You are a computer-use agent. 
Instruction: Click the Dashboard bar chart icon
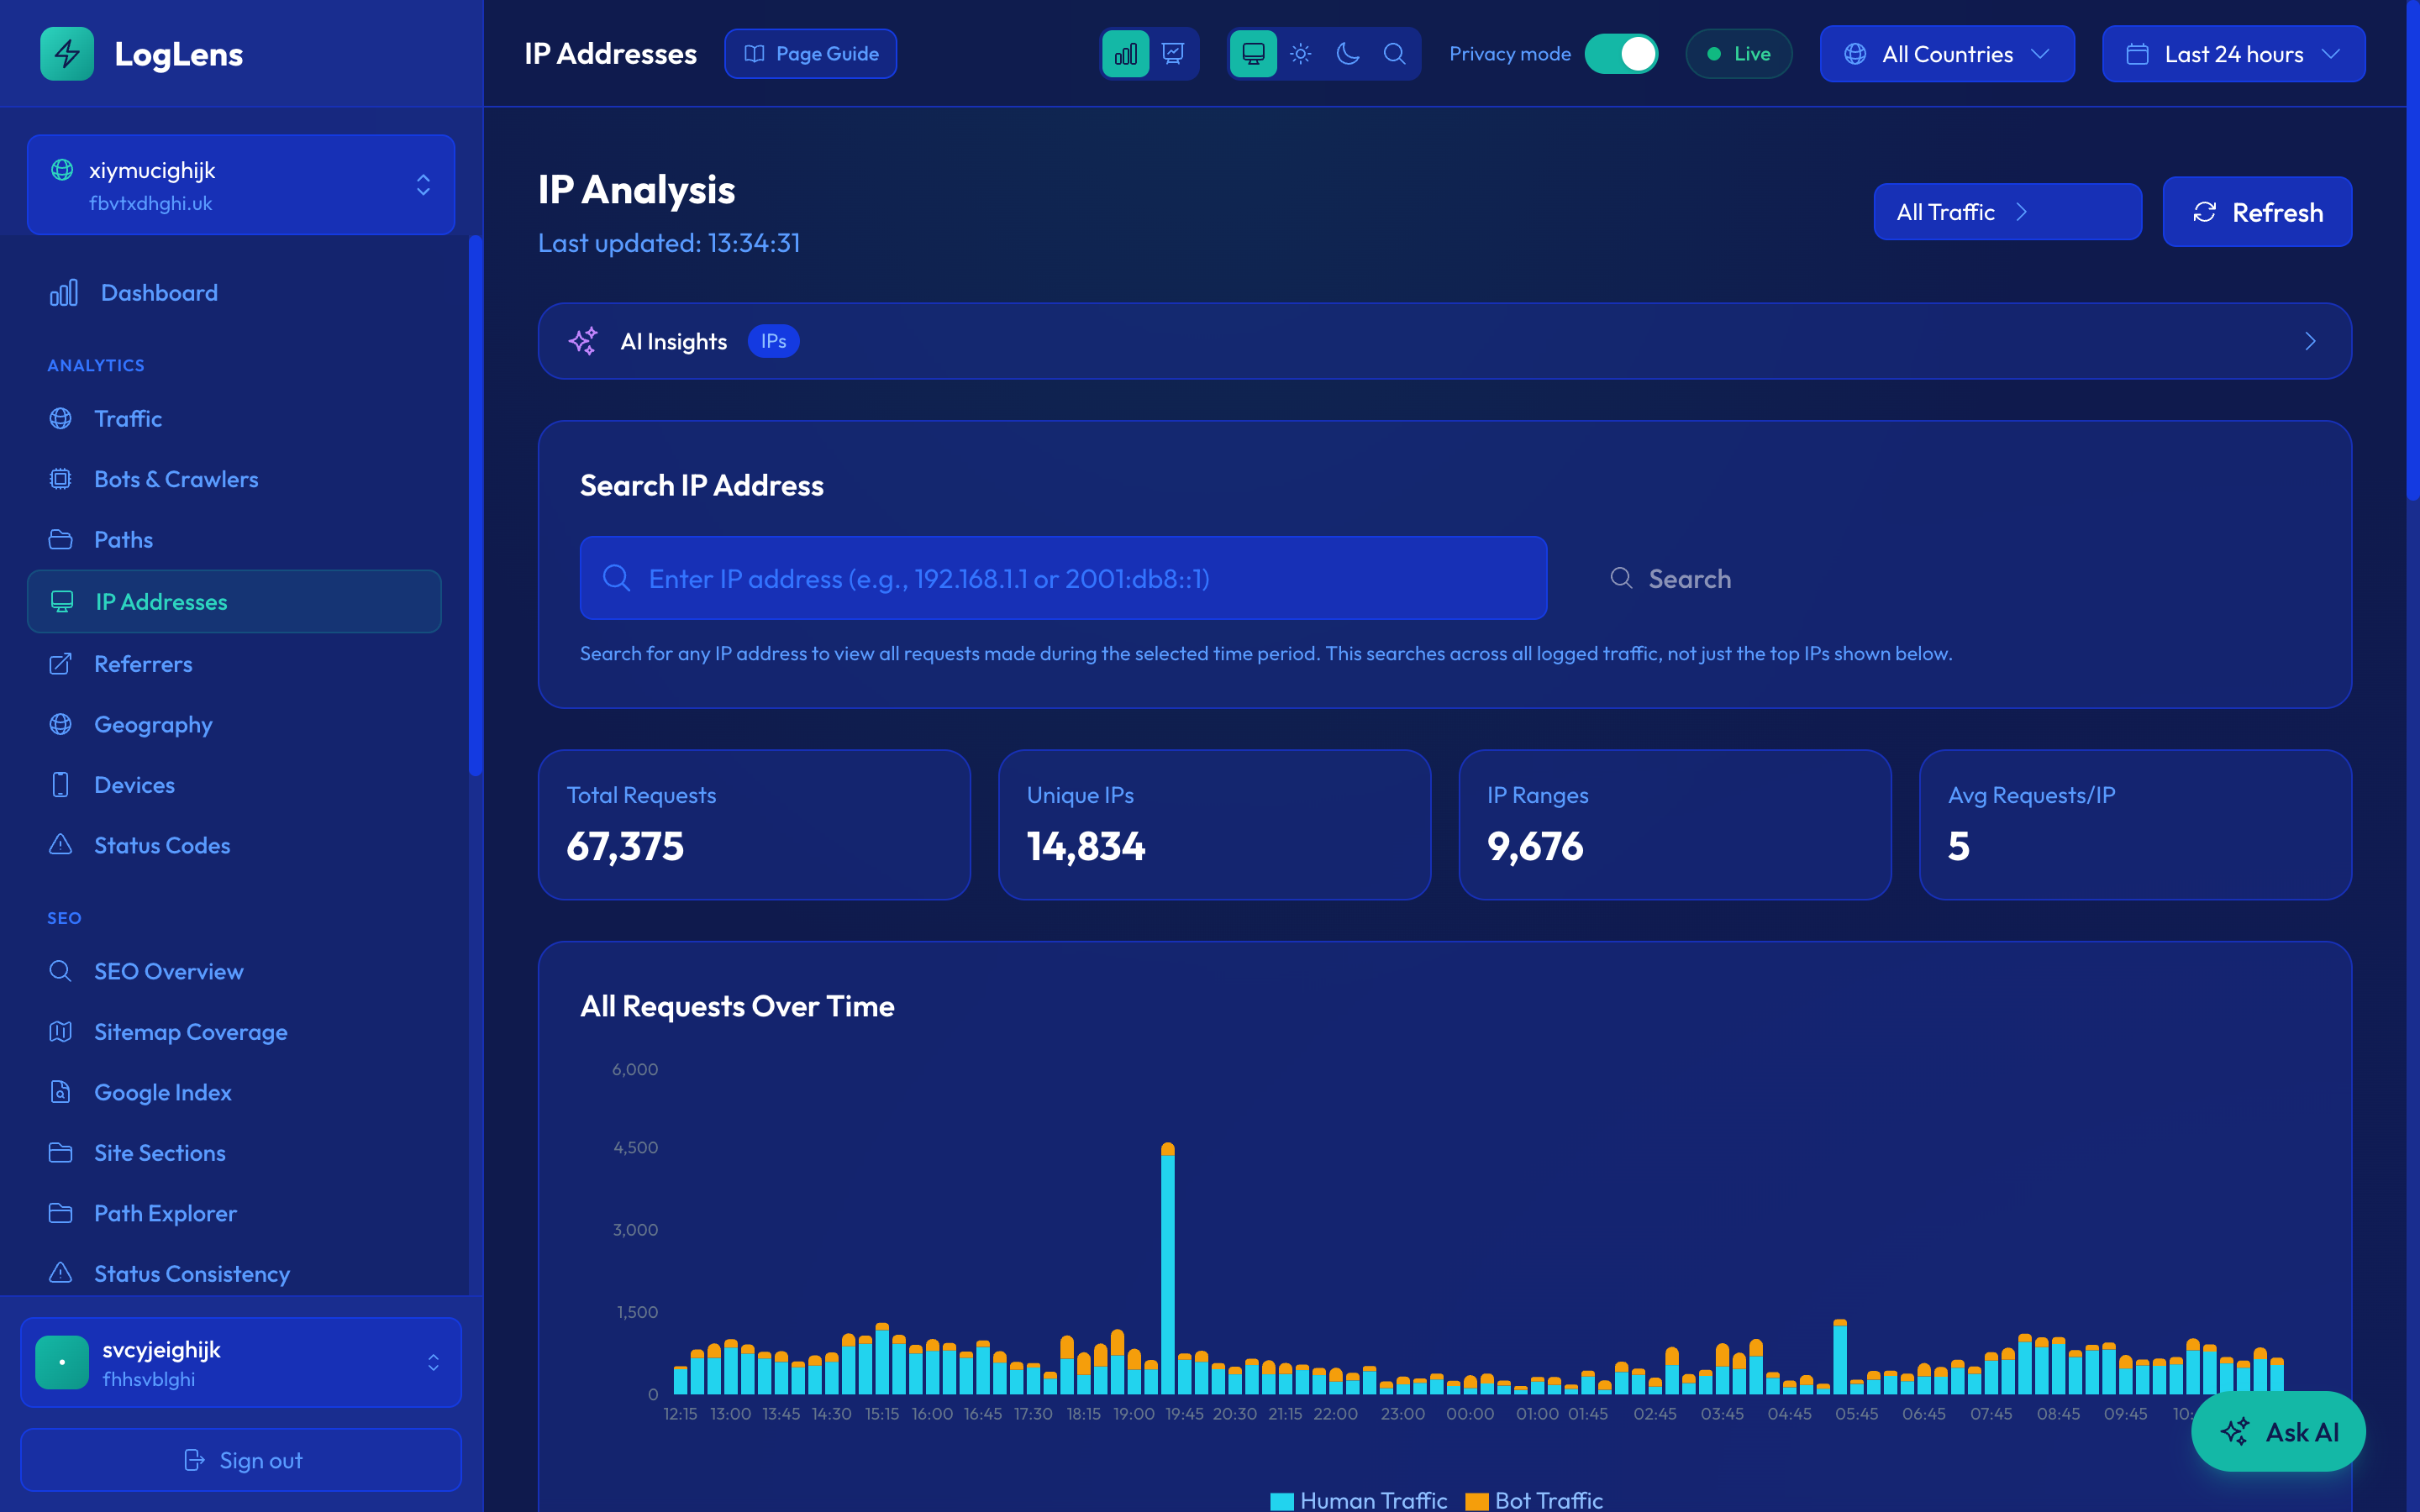63,293
